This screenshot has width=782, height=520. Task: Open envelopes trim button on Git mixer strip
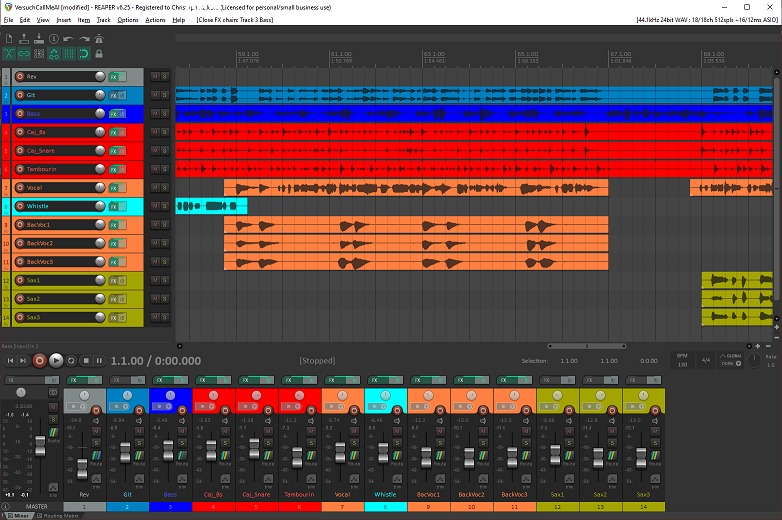139,480
